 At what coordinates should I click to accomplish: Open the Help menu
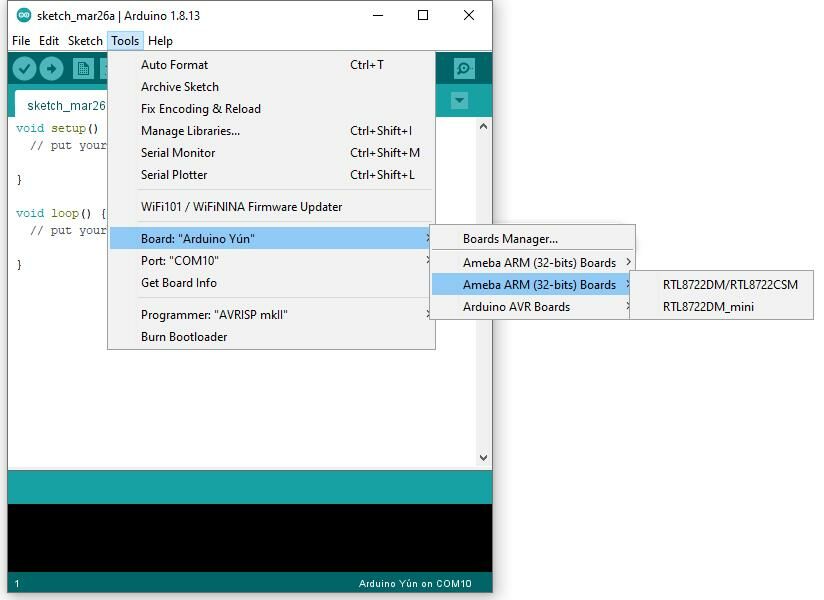click(160, 41)
